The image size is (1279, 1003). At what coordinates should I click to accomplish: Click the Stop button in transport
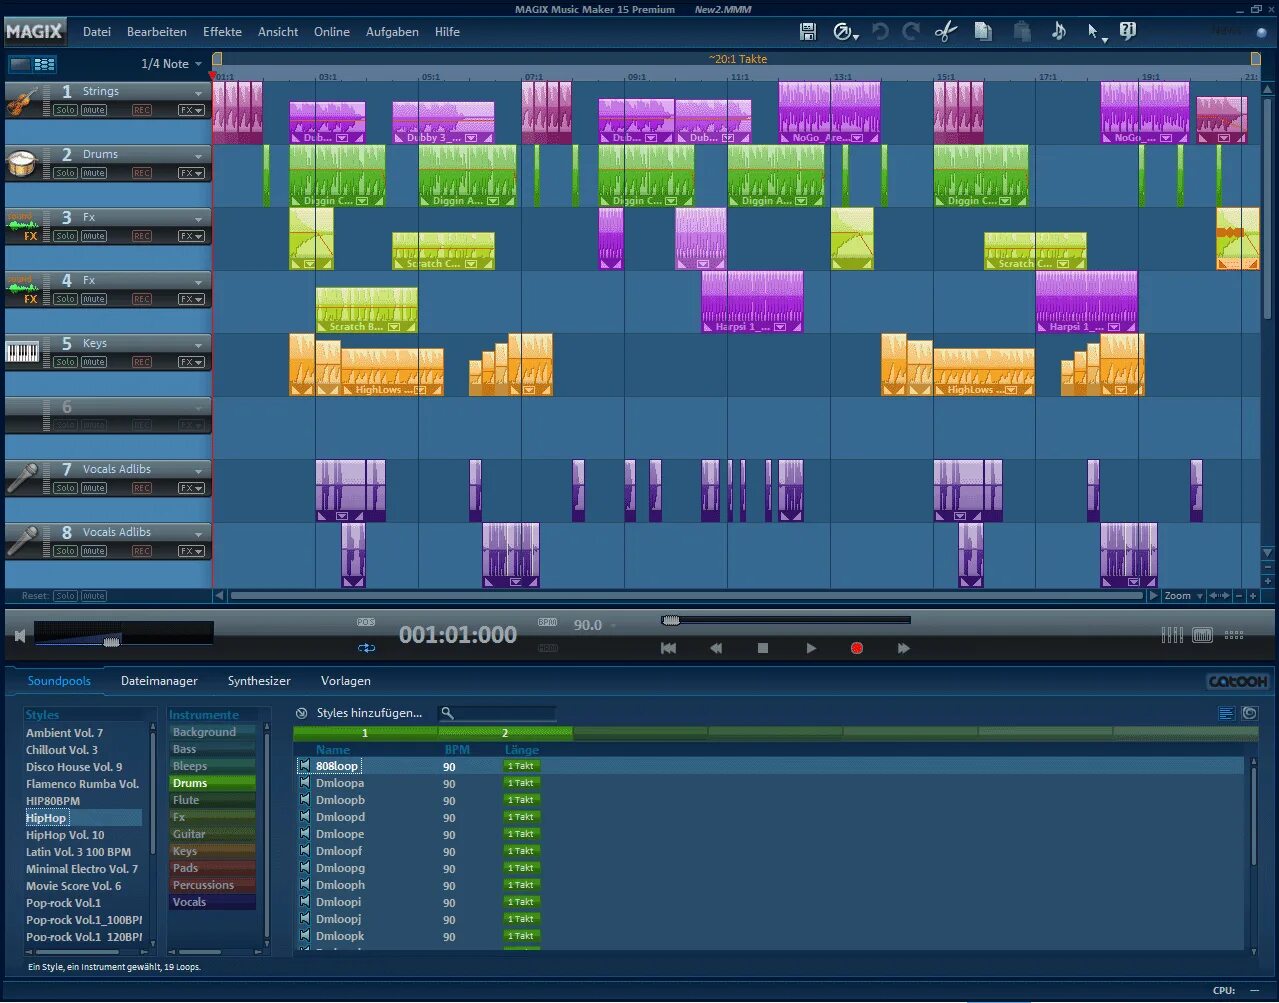pyautogui.click(x=763, y=648)
